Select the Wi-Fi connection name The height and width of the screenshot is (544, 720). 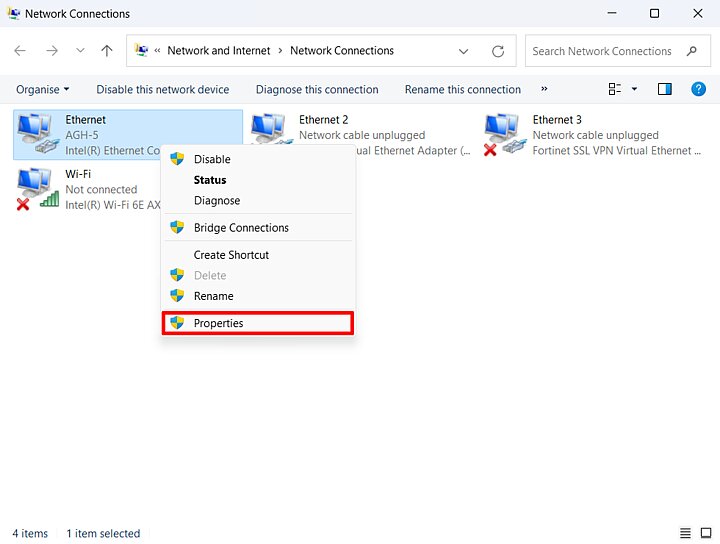pyautogui.click(x=78, y=174)
